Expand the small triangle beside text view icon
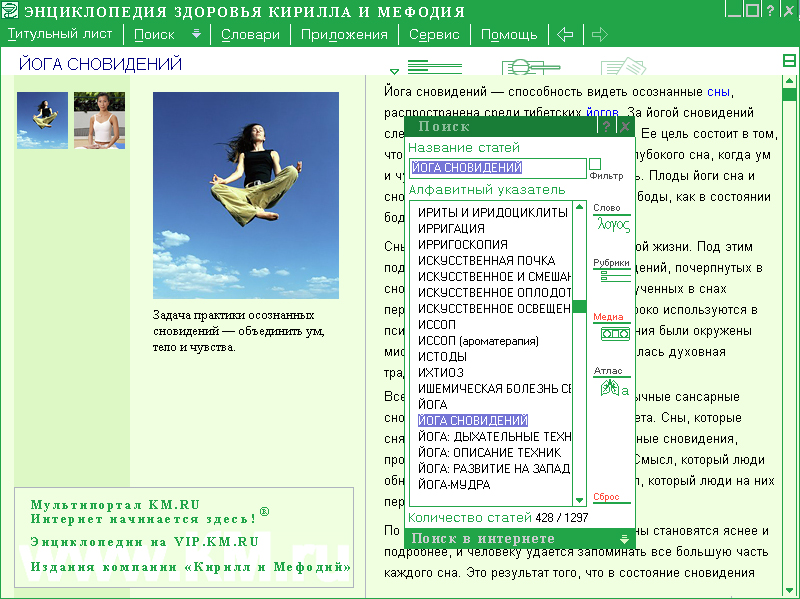 tap(394, 71)
